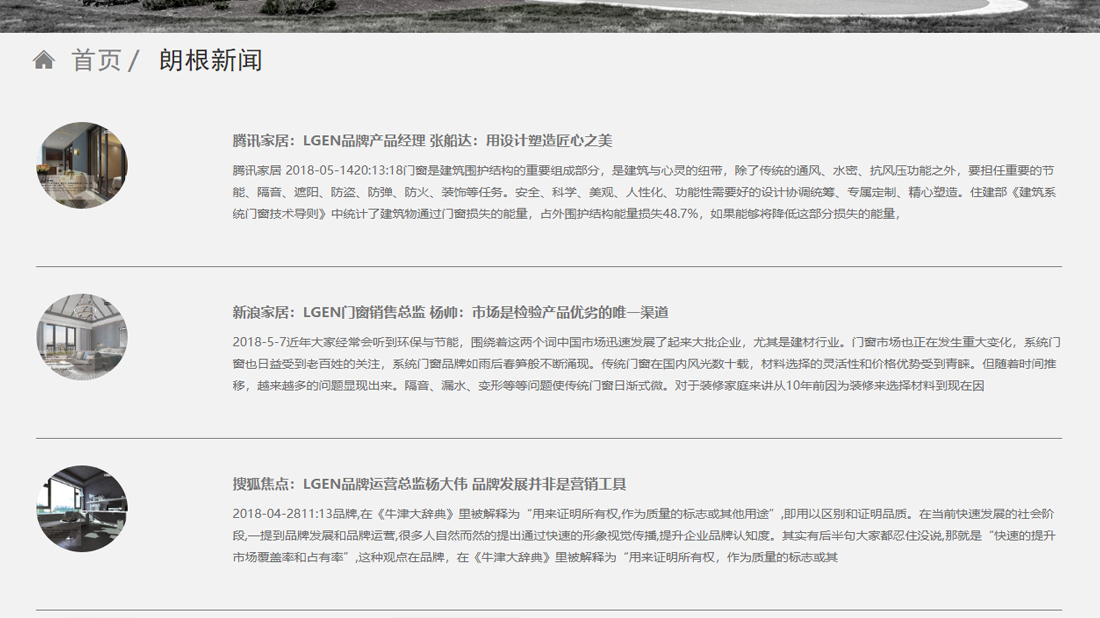View circular thumbnail of 搜狐焦点 article
This screenshot has width=1100, height=618.
point(82,509)
